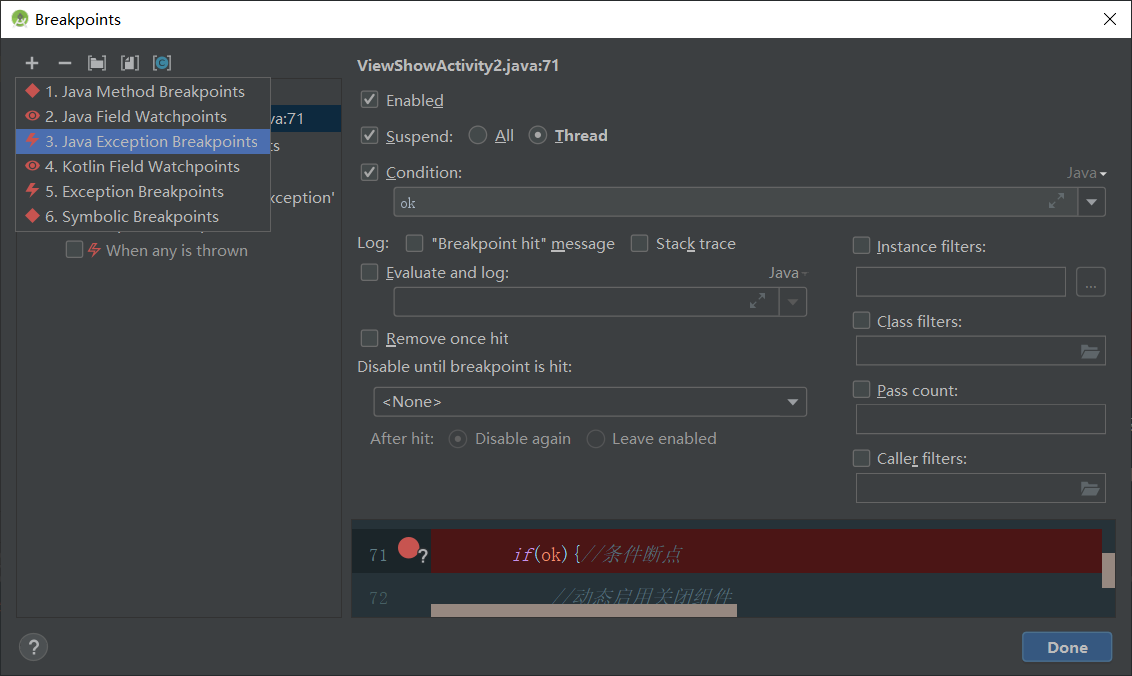
Task: Click the Pass count input field
Action: coord(980,419)
